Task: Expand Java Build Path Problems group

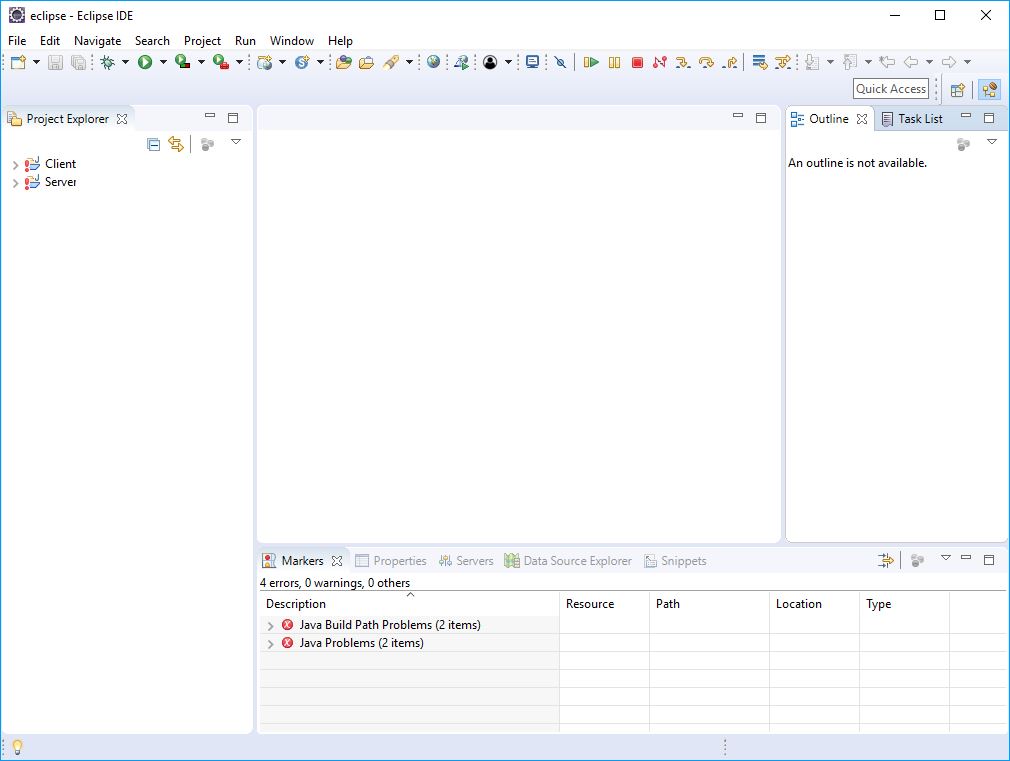Action: [x=271, y=626]
